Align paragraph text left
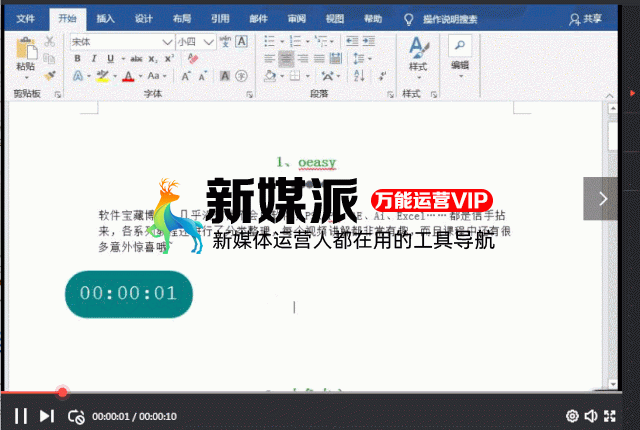Image resolution: width=640 pixels, height=430 pixels. pyautogui.click(x=269, y=59)
